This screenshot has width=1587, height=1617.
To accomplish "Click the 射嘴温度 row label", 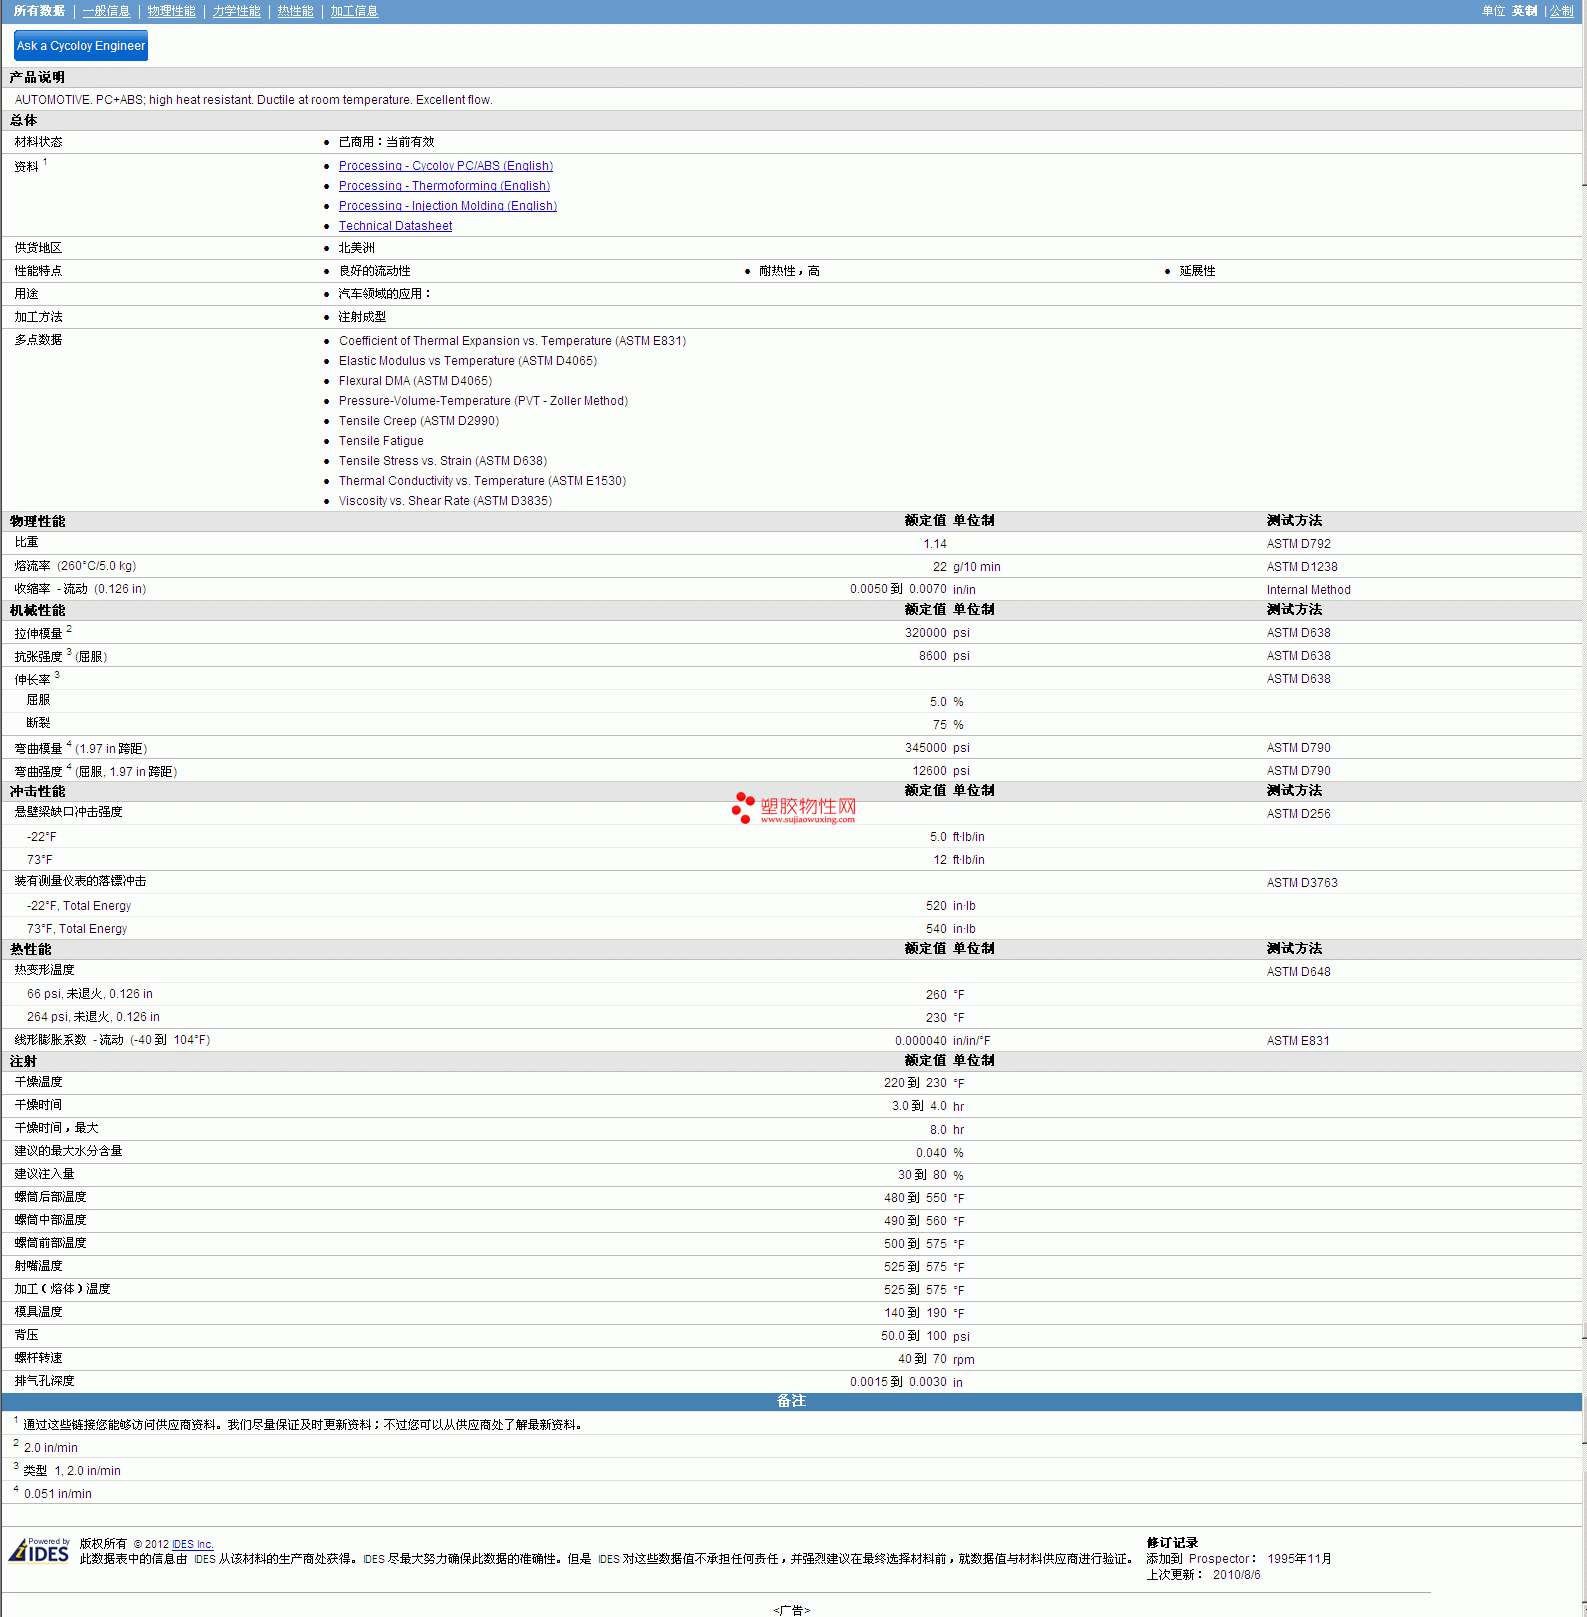I will tap(38, 1266).
